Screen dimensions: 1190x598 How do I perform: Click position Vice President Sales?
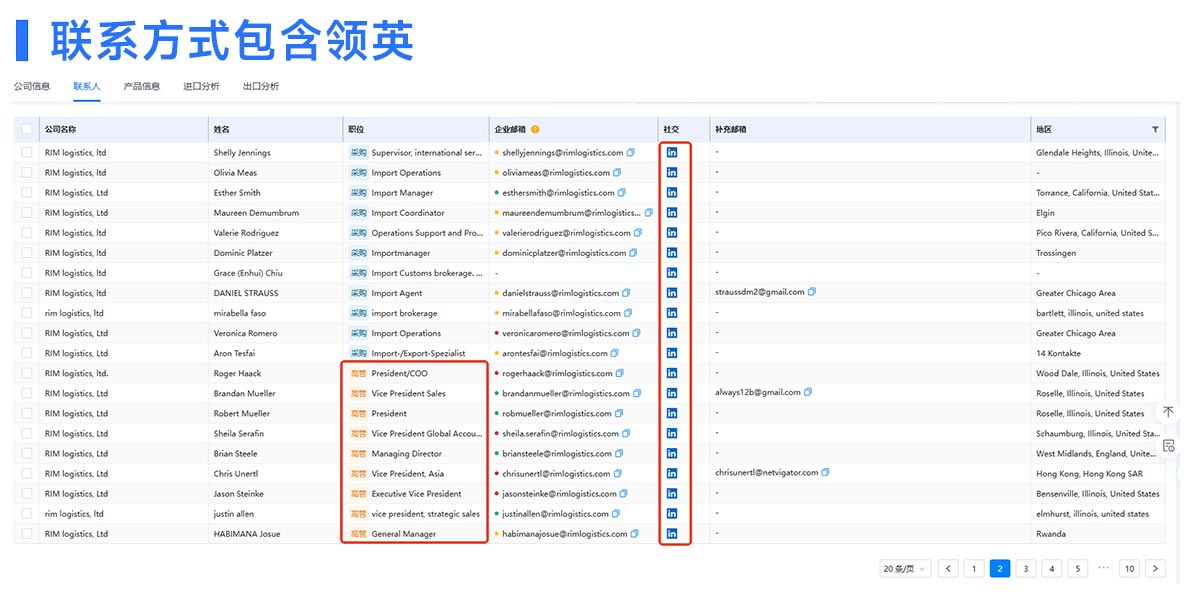click(x=408, y=393)
